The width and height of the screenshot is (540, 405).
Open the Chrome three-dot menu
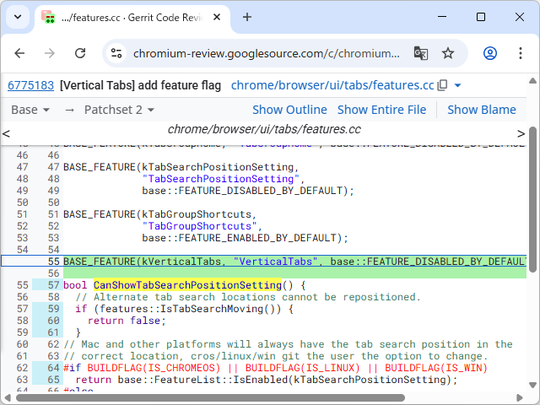520,53
